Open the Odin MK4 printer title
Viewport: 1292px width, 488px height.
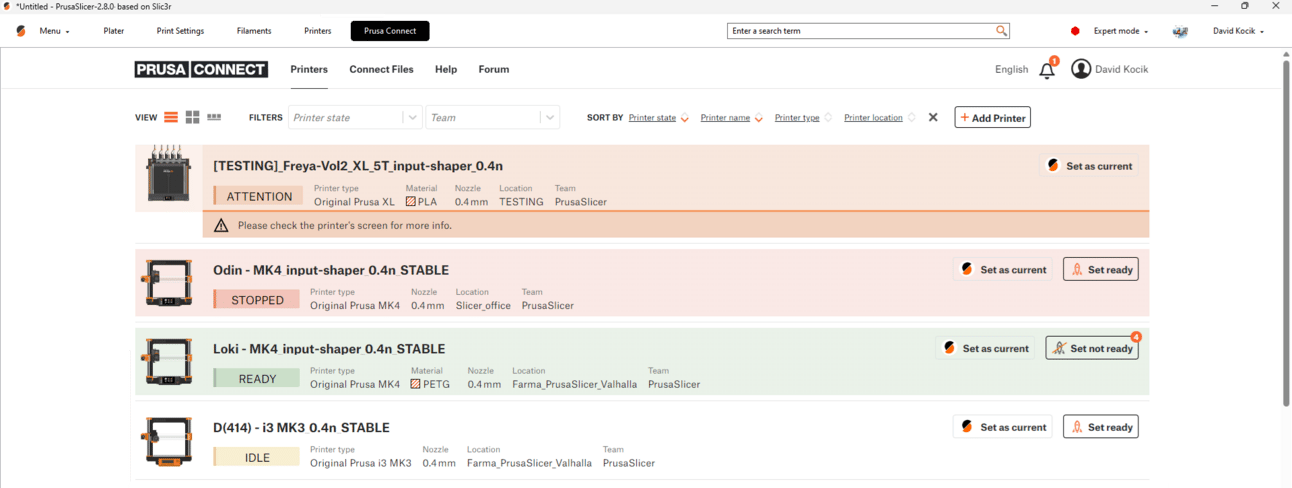pyautogui.click(x=331, y=270)
